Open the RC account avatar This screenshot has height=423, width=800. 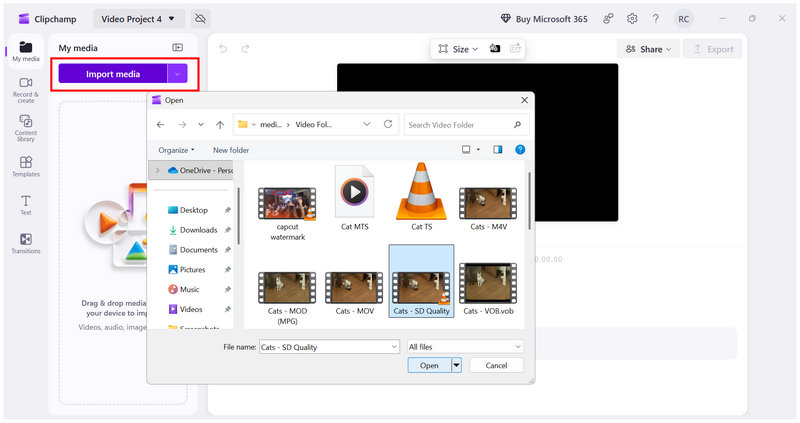683,19
